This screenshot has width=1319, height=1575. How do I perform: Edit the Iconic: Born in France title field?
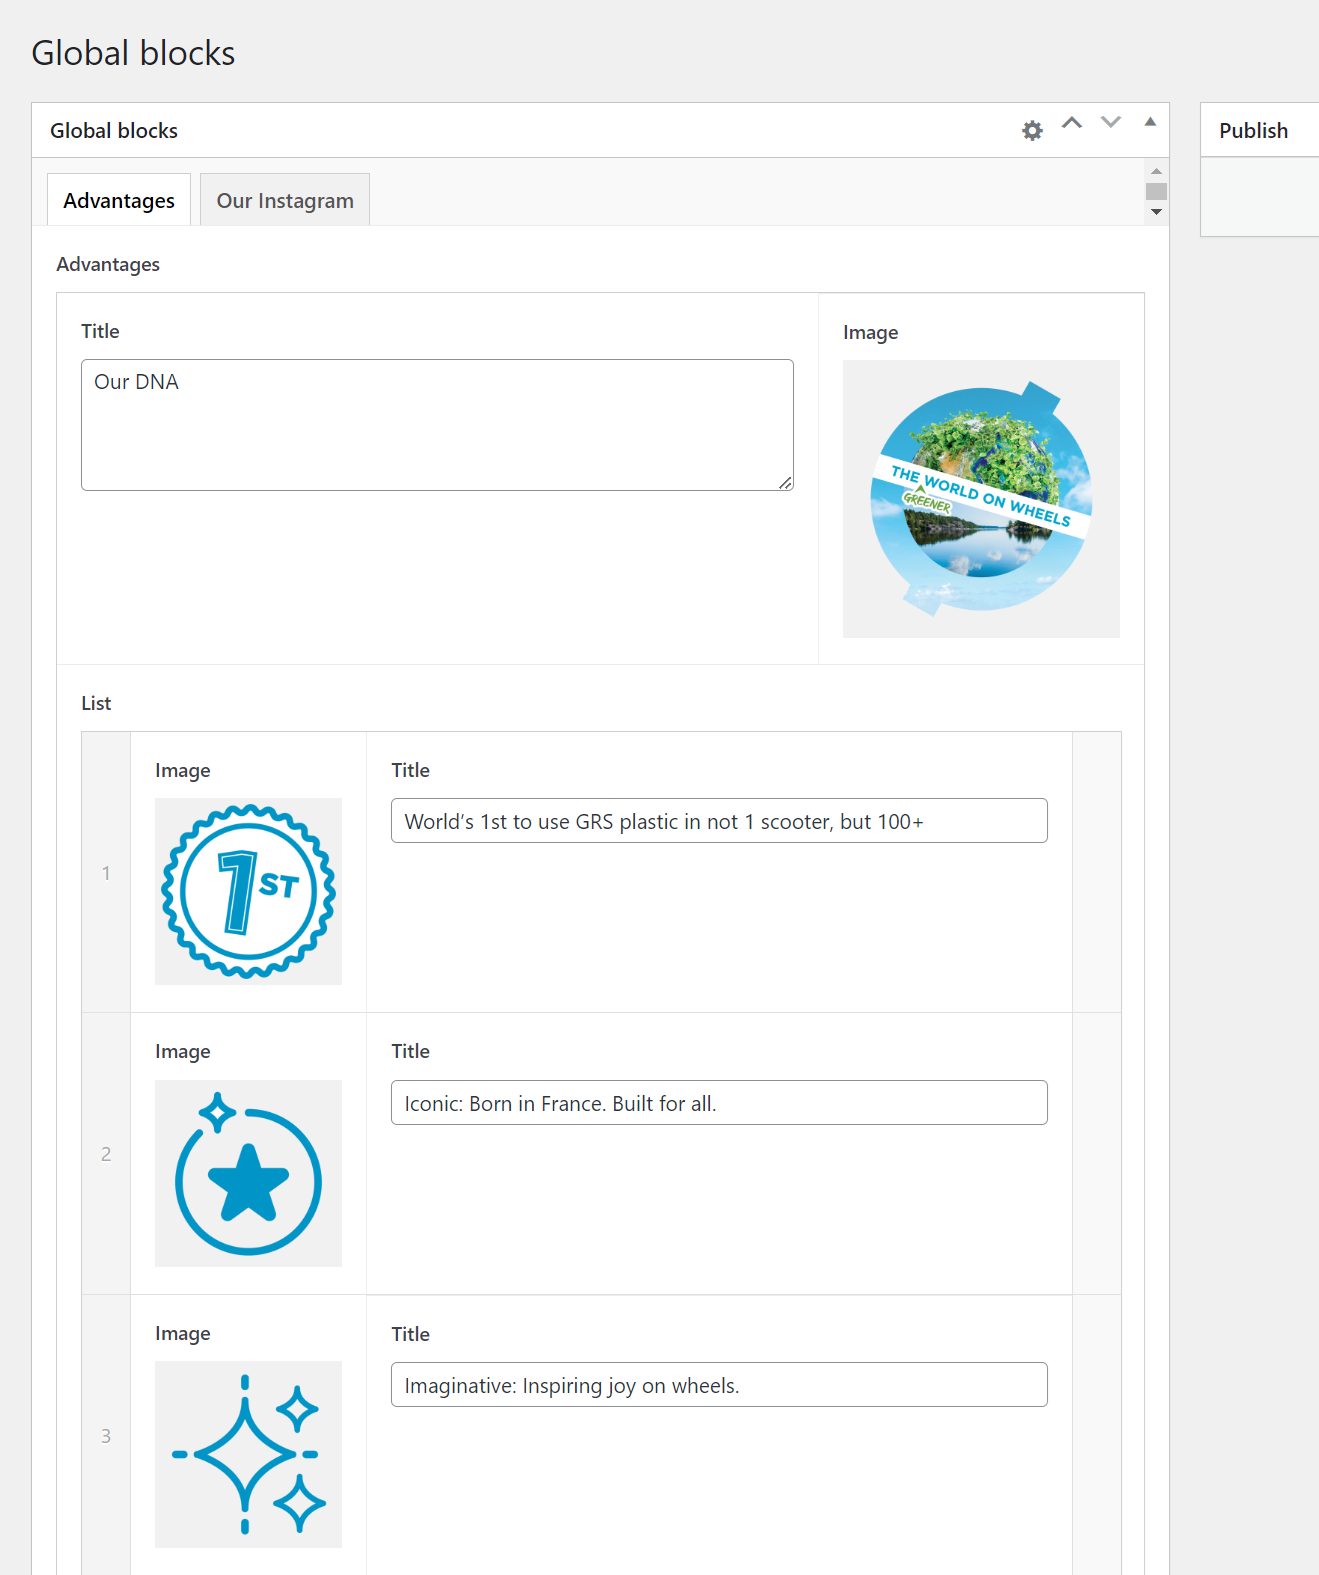(x=719, y=1103)
